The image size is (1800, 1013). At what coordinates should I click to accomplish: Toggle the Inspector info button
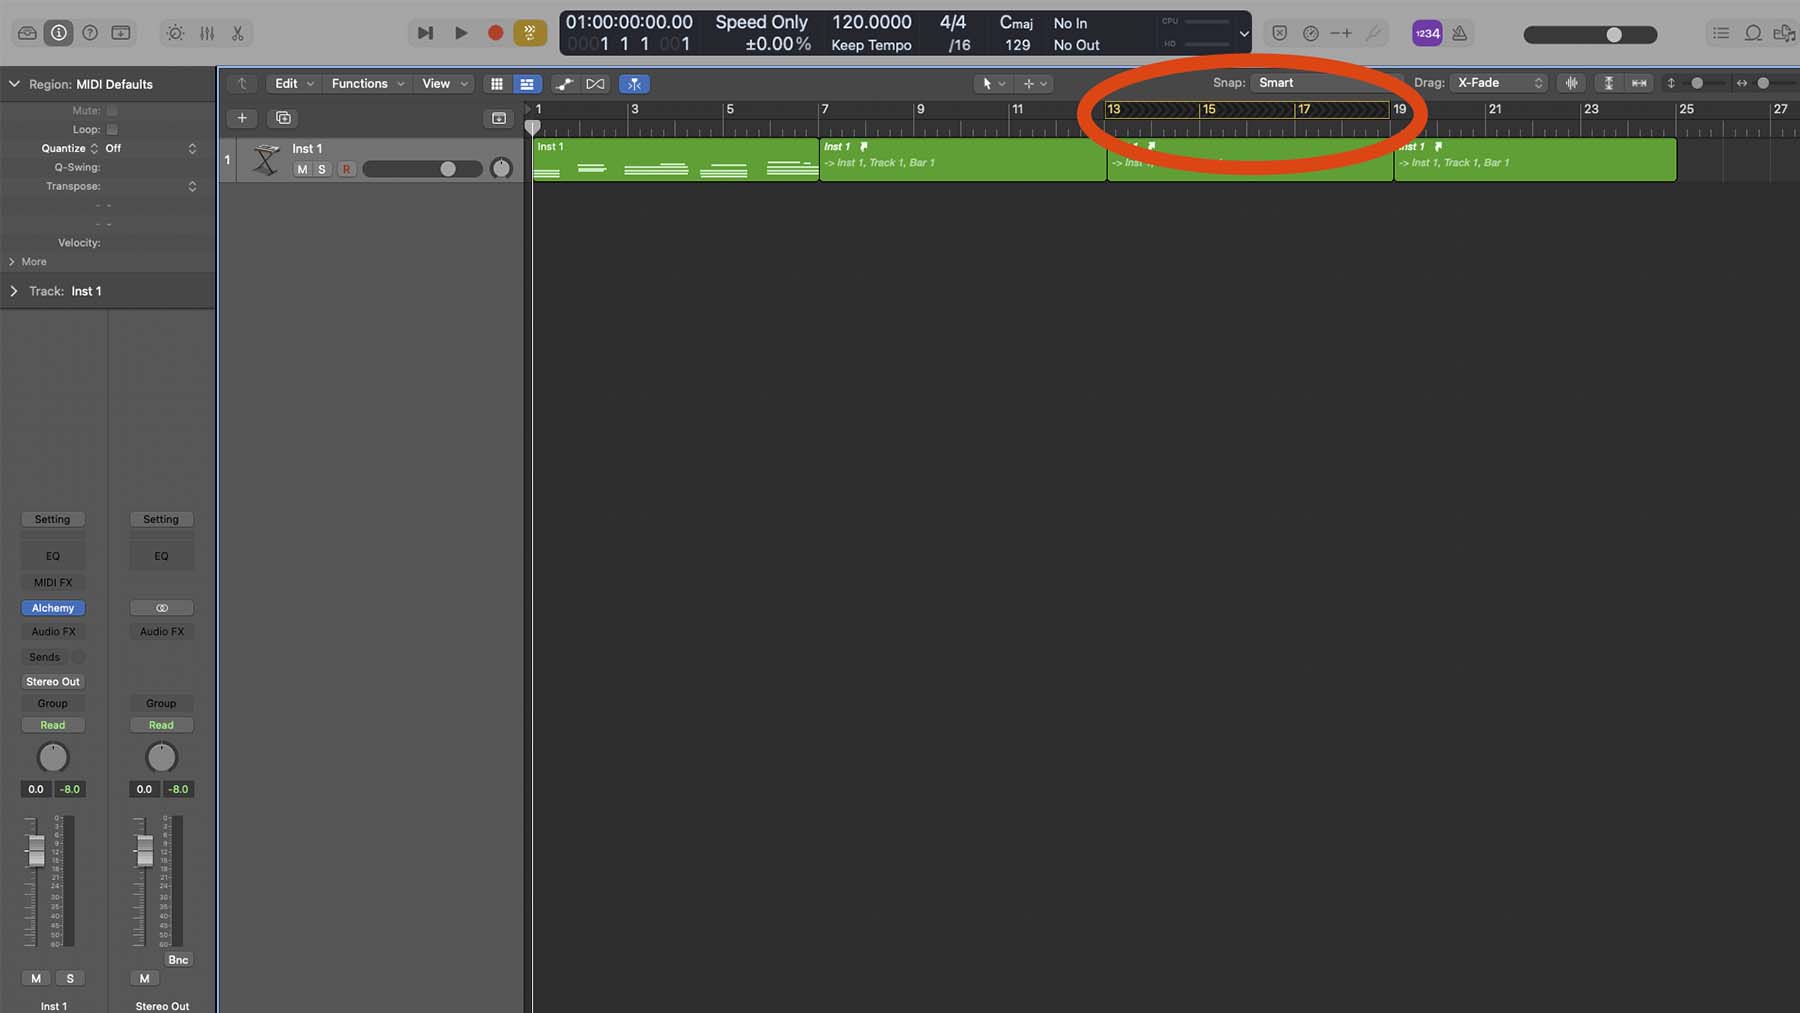point(59,33)
